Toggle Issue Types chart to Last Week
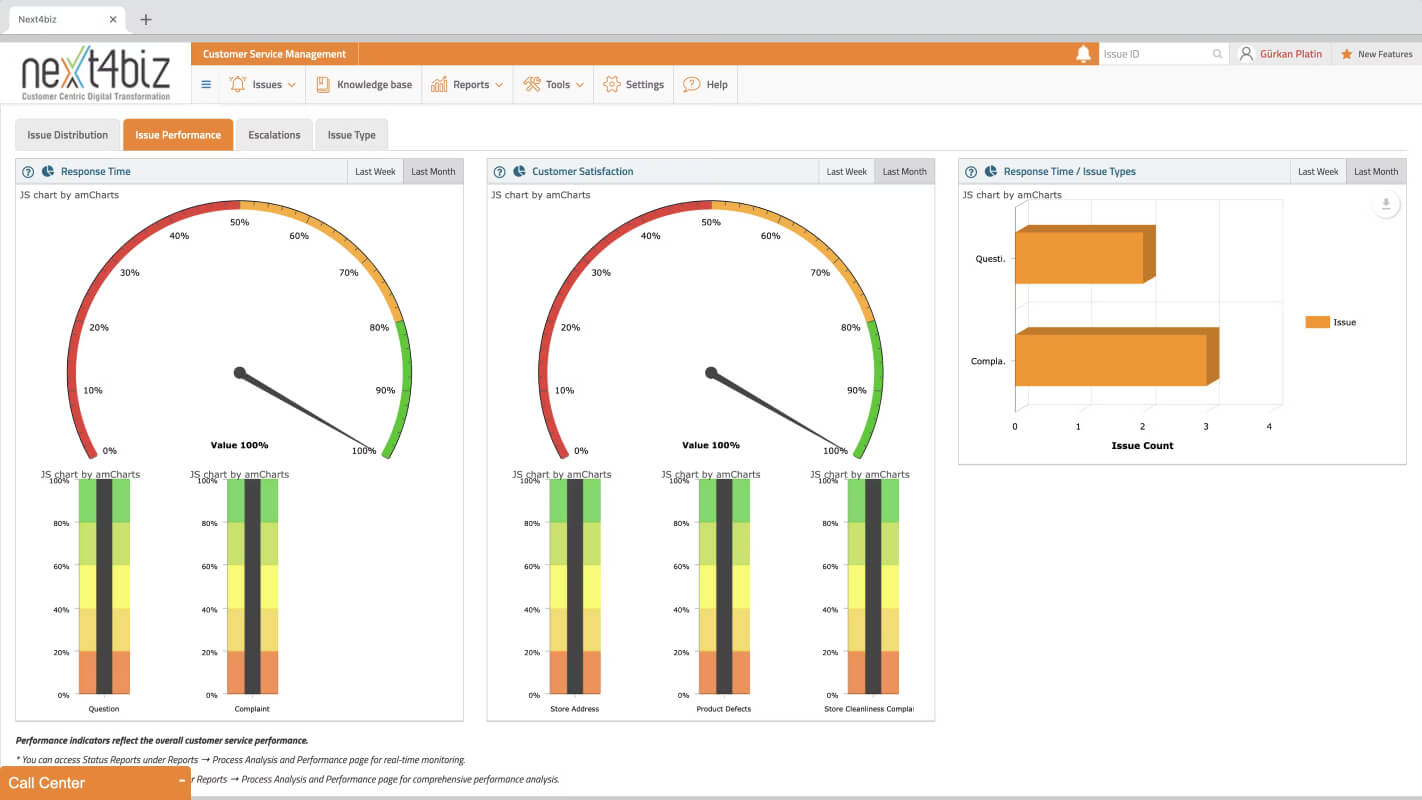Image resolution: width=1422 pixels, height=800 pixels. (1318, 172)
